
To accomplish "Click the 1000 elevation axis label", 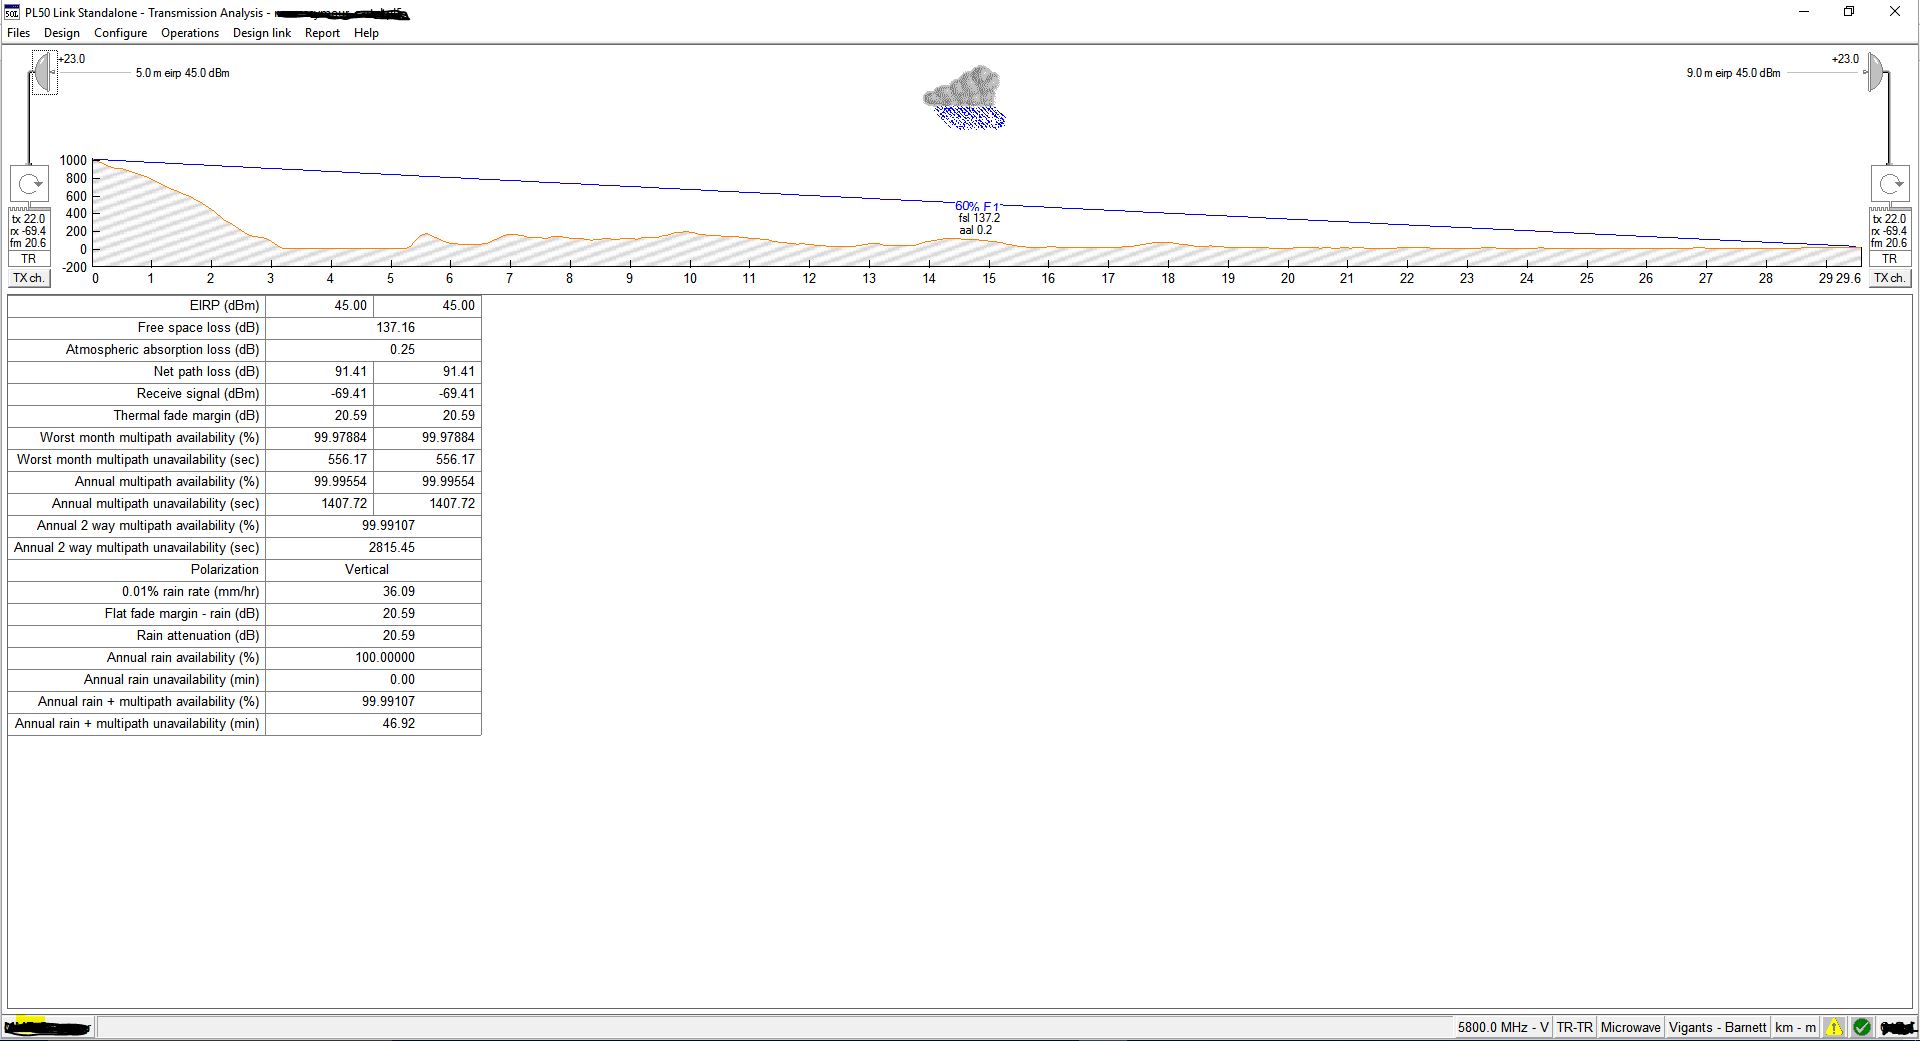I will (73, 160).
